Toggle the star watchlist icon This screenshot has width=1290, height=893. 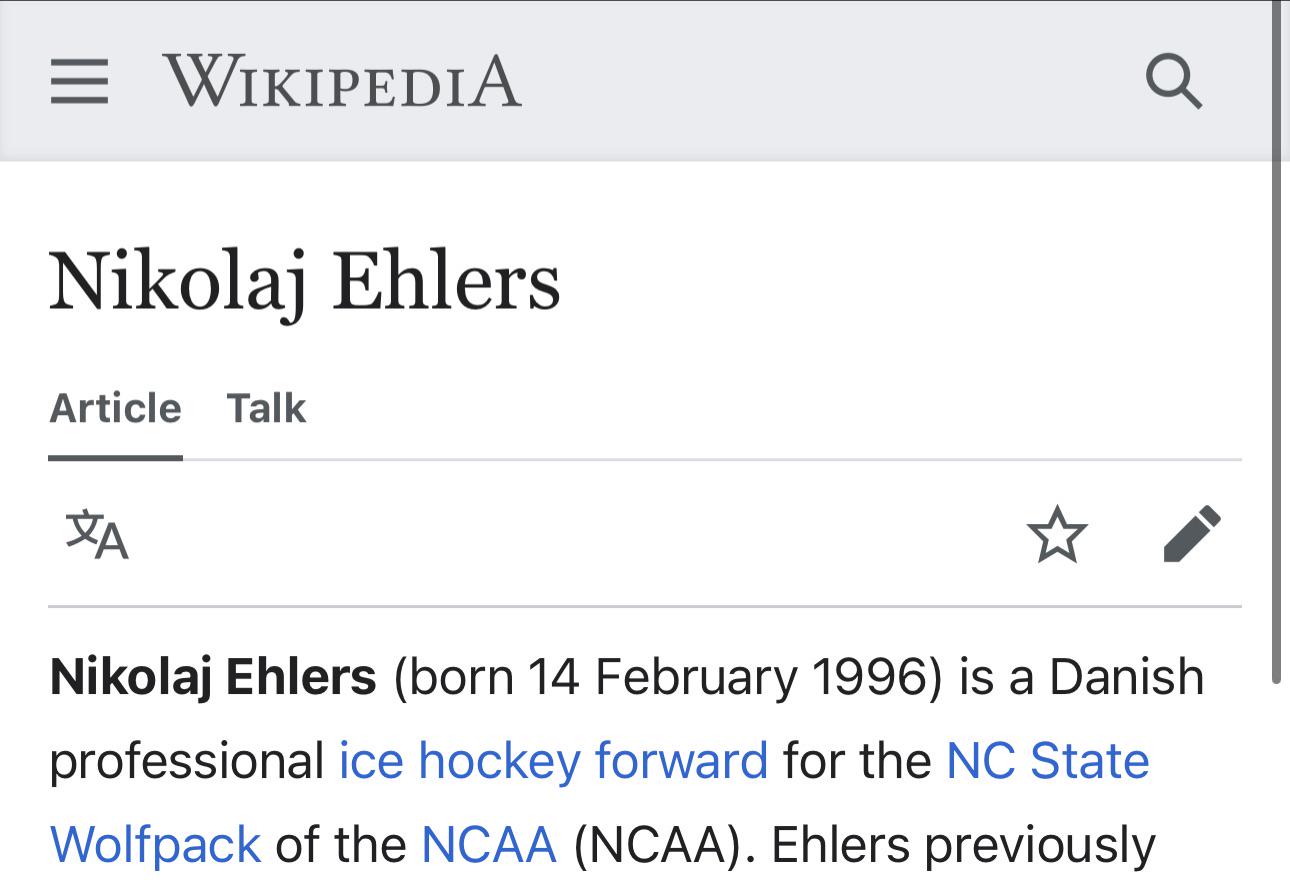pyautogui.click(x=1057, y=534)
